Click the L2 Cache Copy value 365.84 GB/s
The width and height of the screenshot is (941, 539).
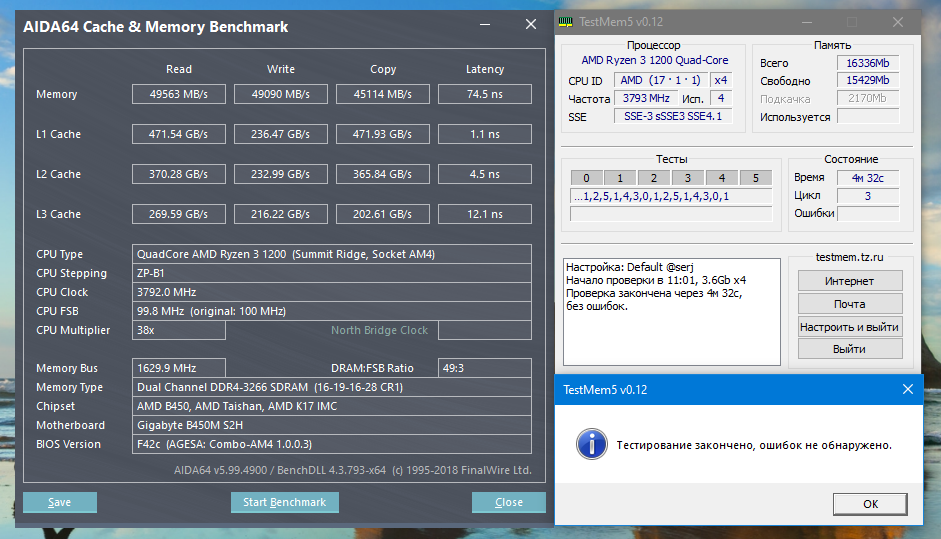click(383, 174)
